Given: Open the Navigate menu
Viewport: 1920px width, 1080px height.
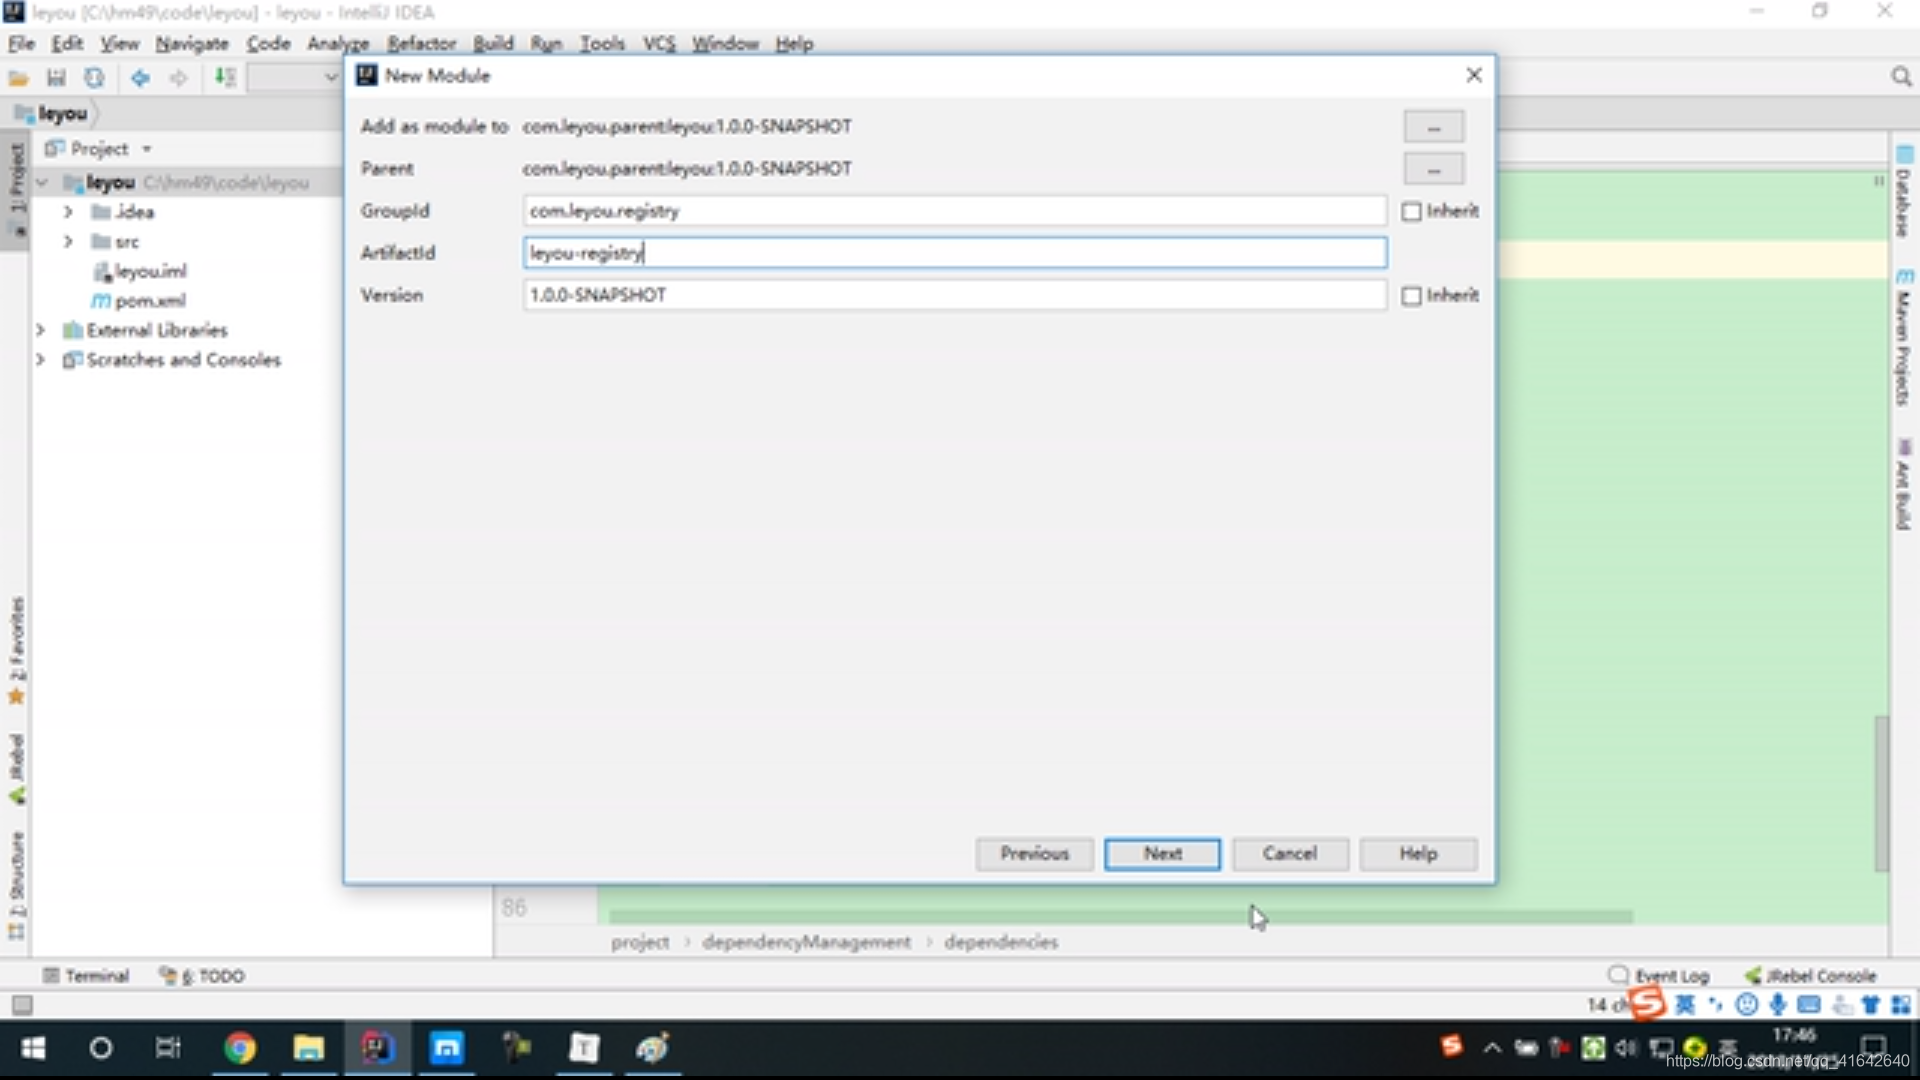Looking at the screenshot, I should (x=192, y=43).
